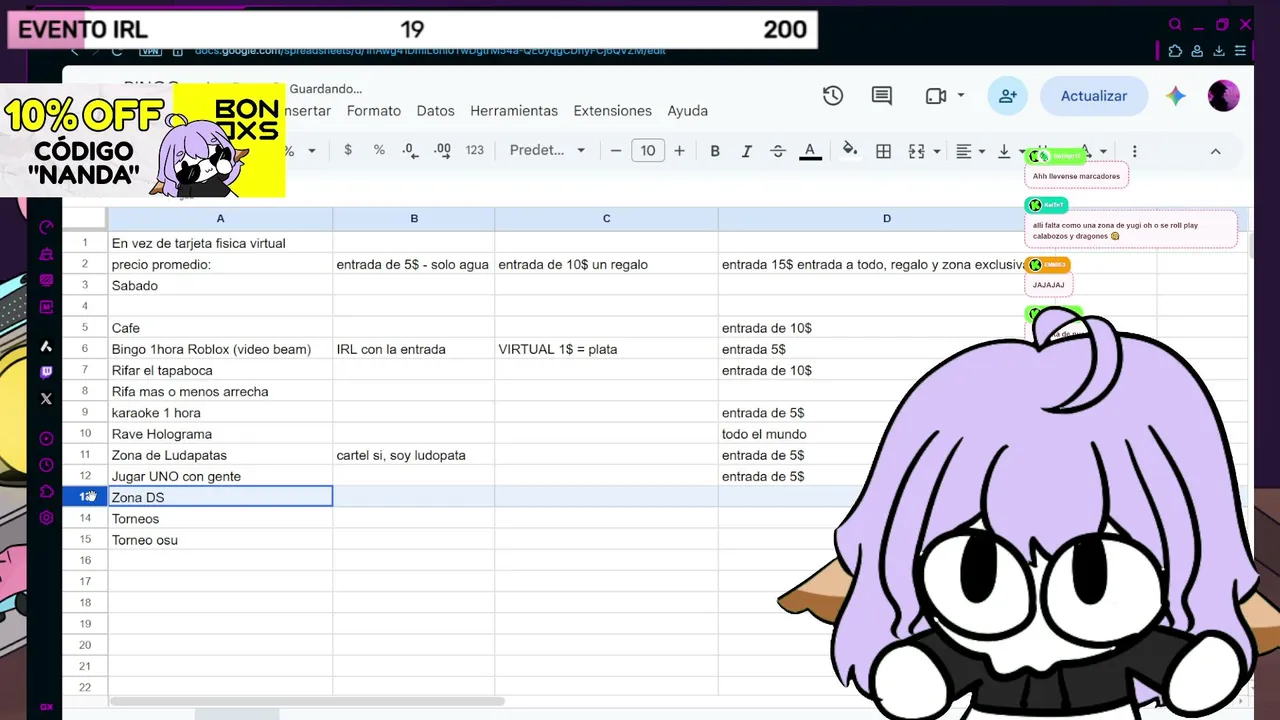Open the fill color bucket picker
Screen dimensions: 1280x720
pyautogui.click(x=849, y=151)
